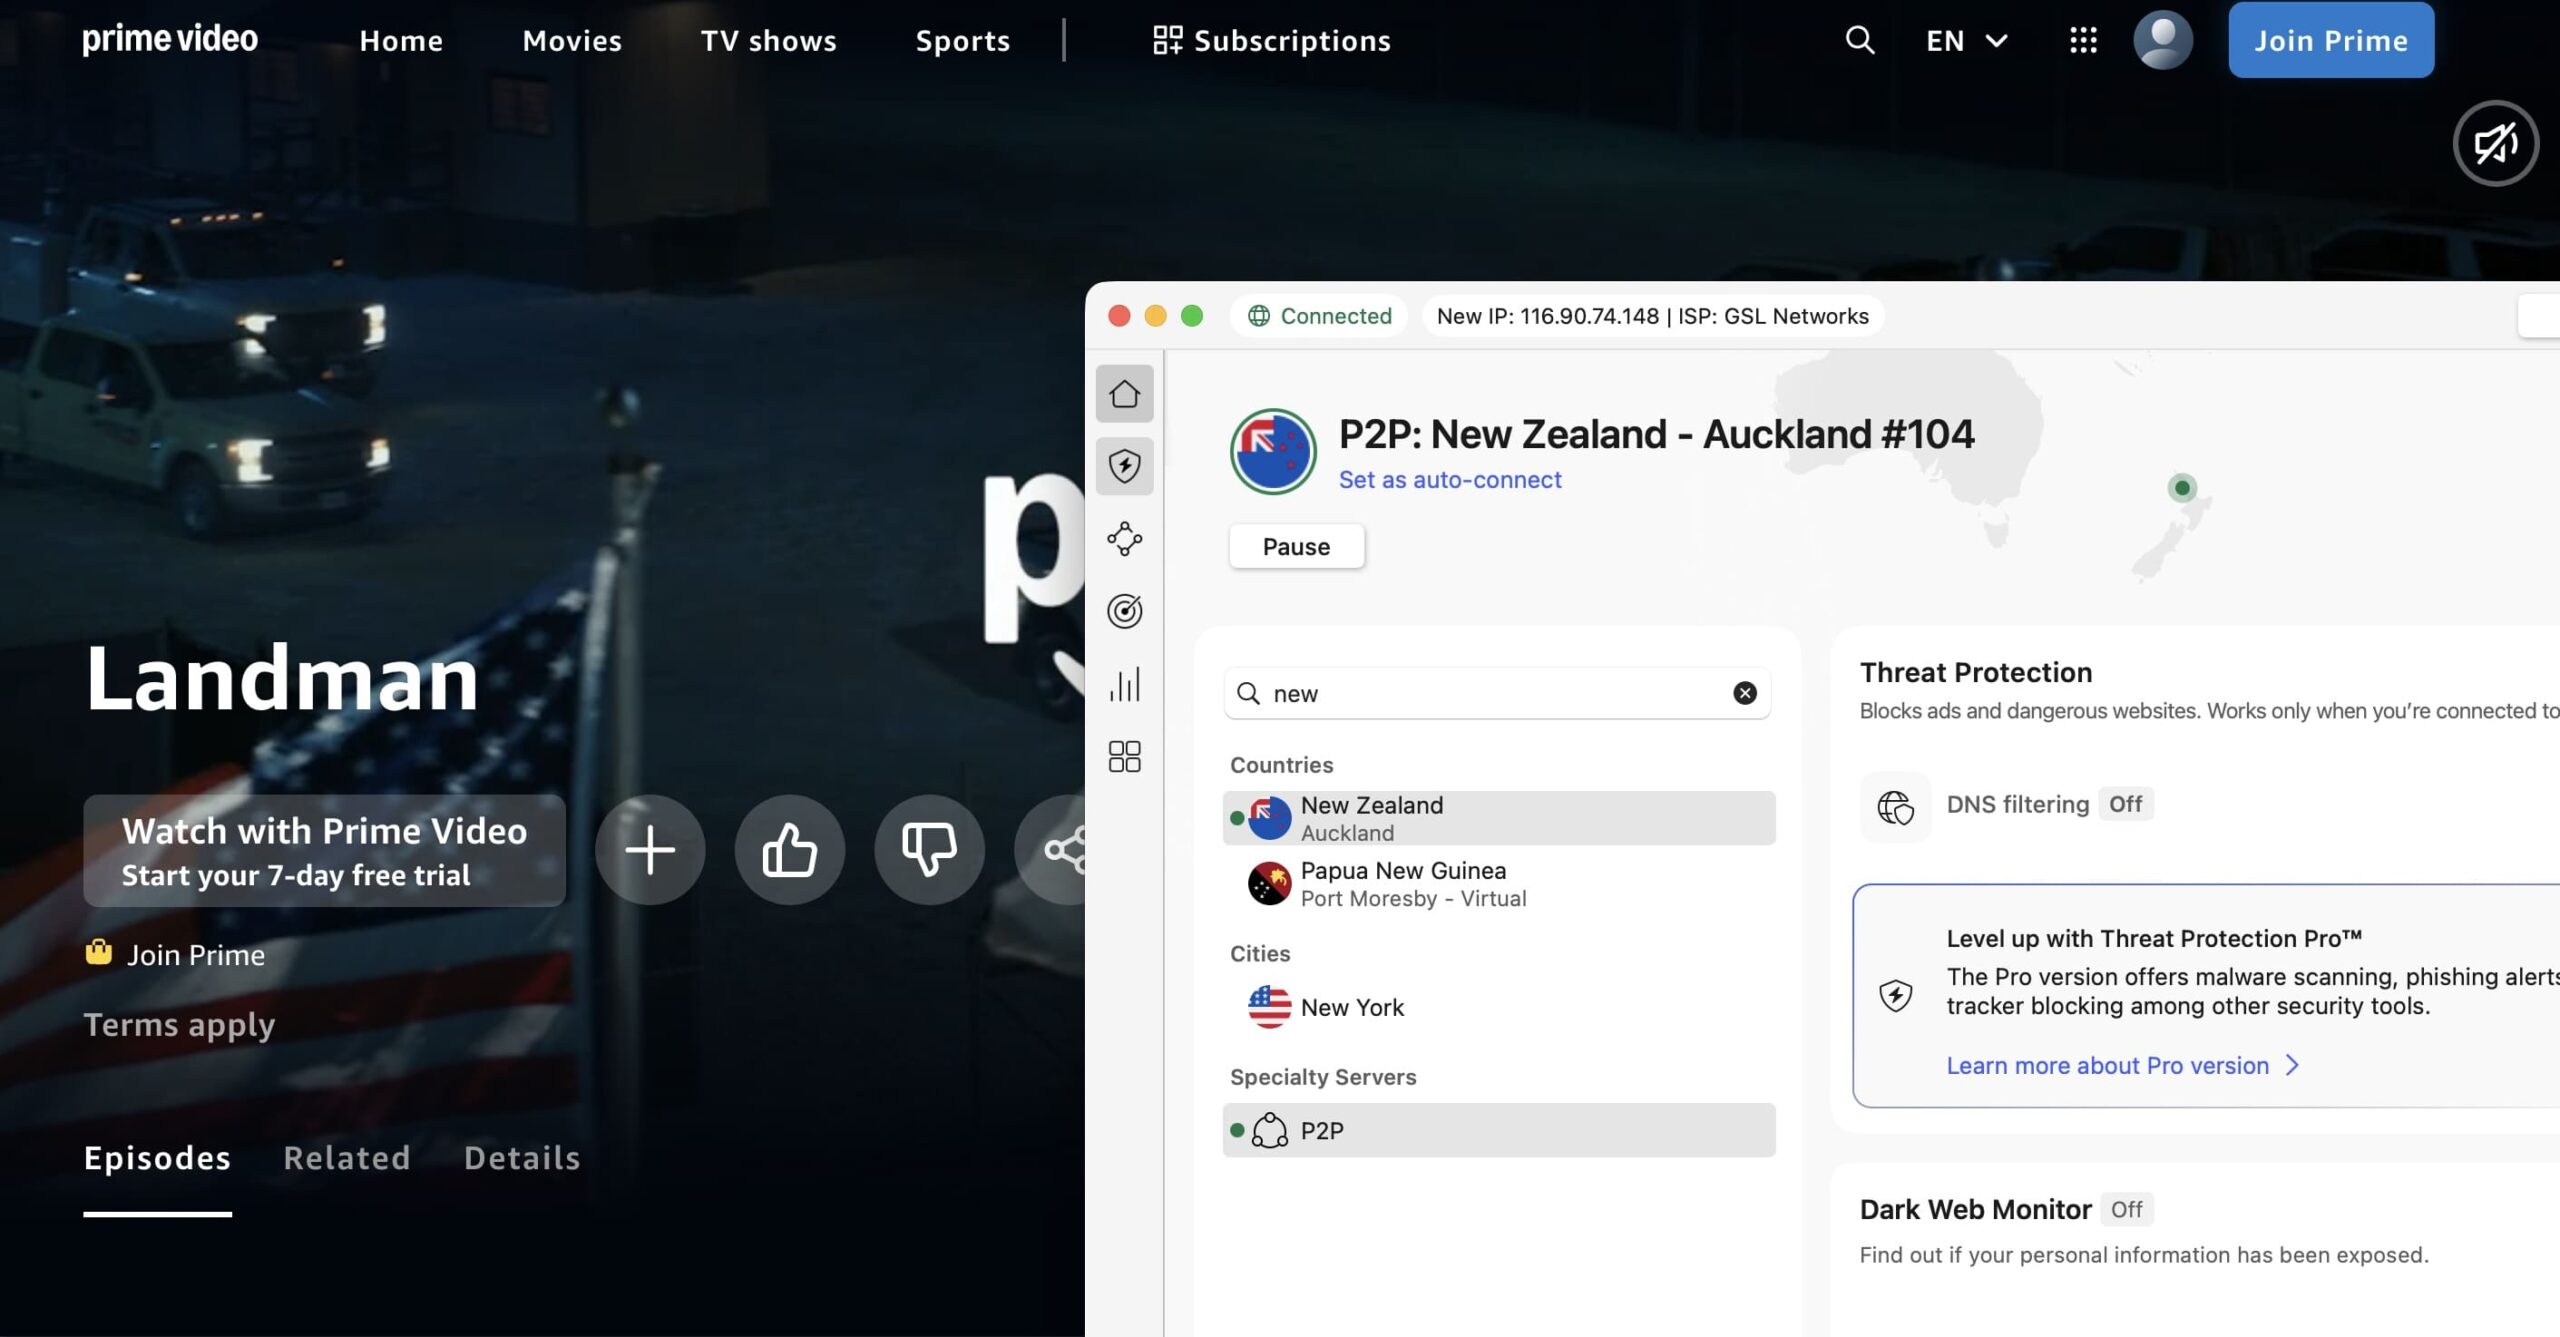This screenshot has width=2560, height=1337.
Task: Expand Learn more about Pro version chevron
Action: (2292, 1066)
